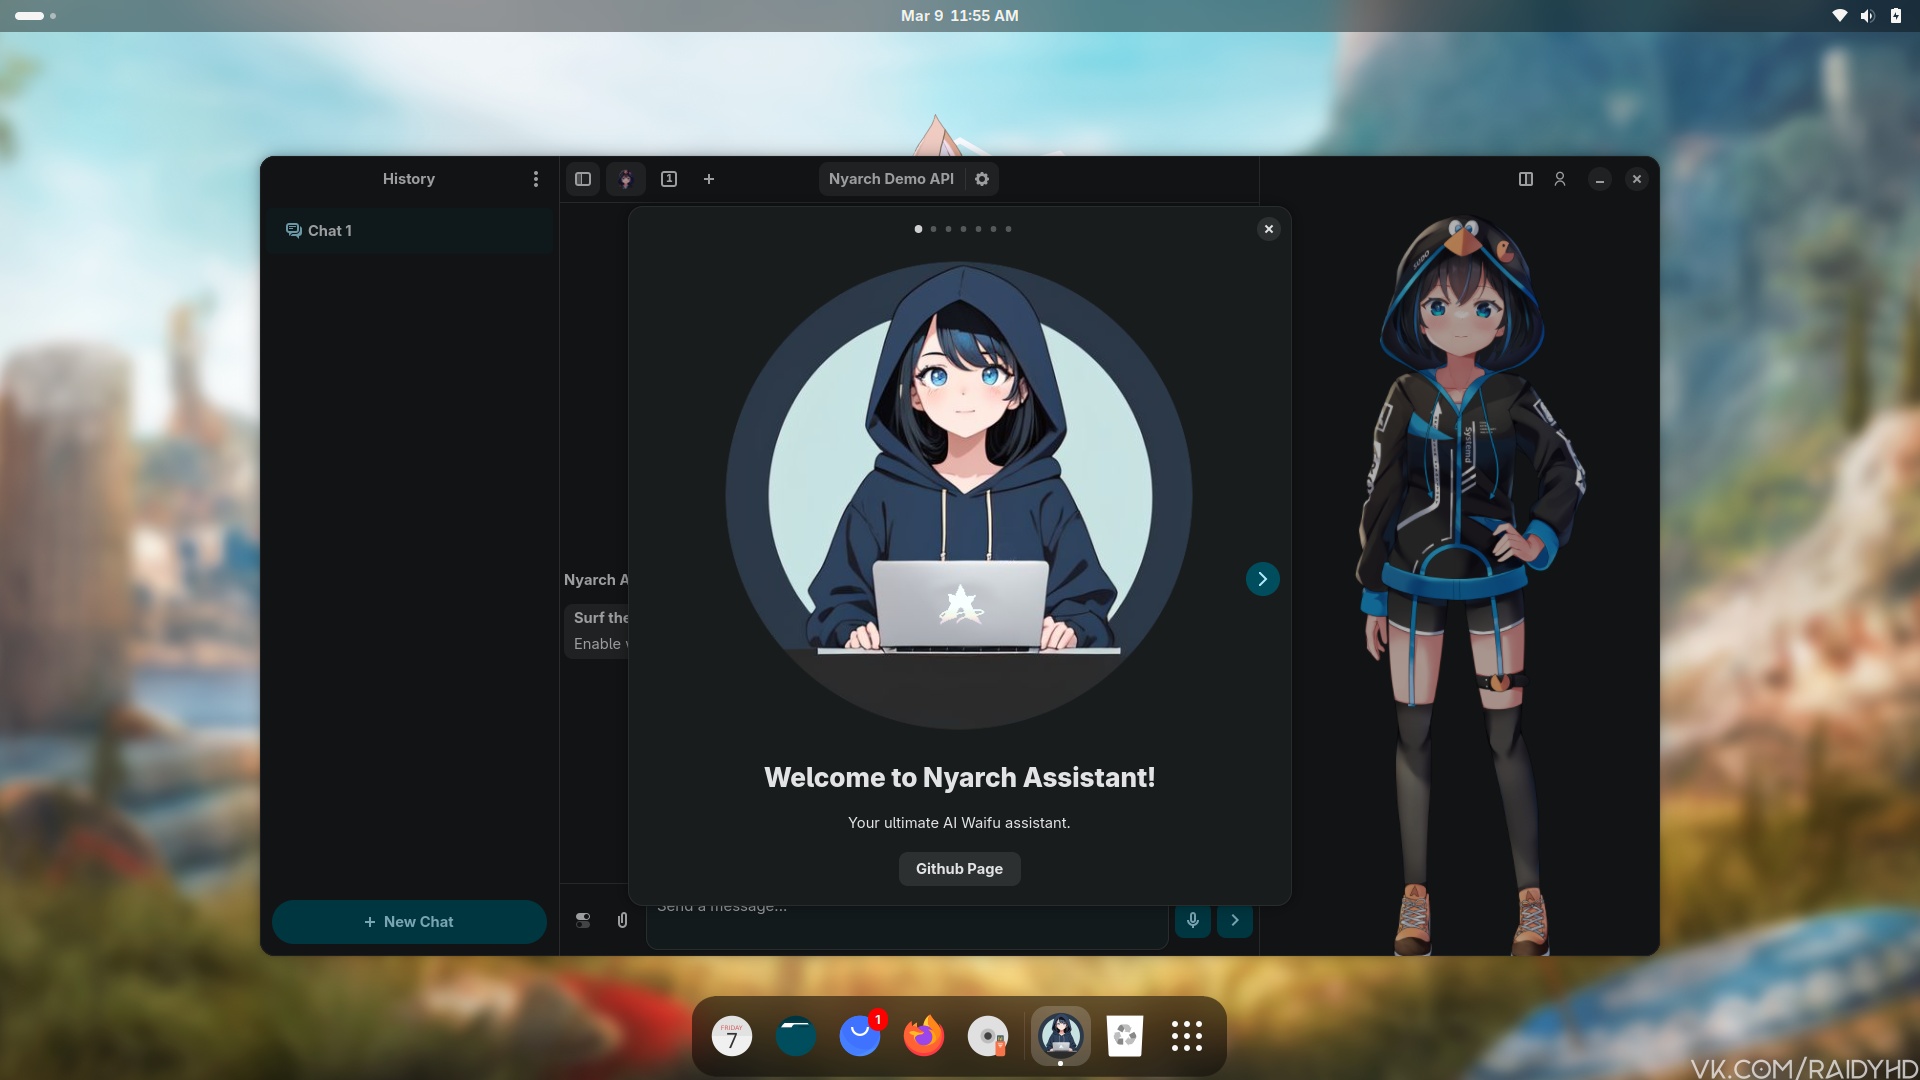This screenshot has height=1080, width=1920.
Task: Toggle the history sidebar panel icon
Action: pyautogui.click(x=583, y=179)
